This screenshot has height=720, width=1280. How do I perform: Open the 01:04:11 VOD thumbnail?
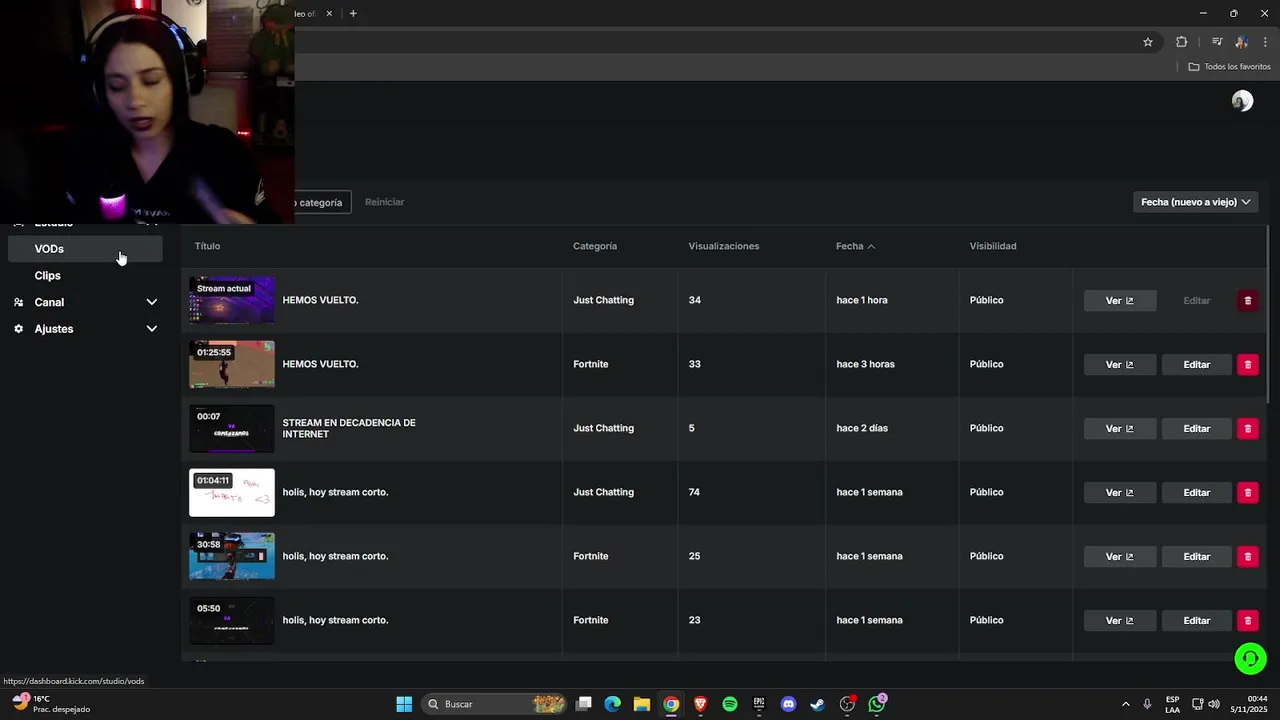click(232, 492)
